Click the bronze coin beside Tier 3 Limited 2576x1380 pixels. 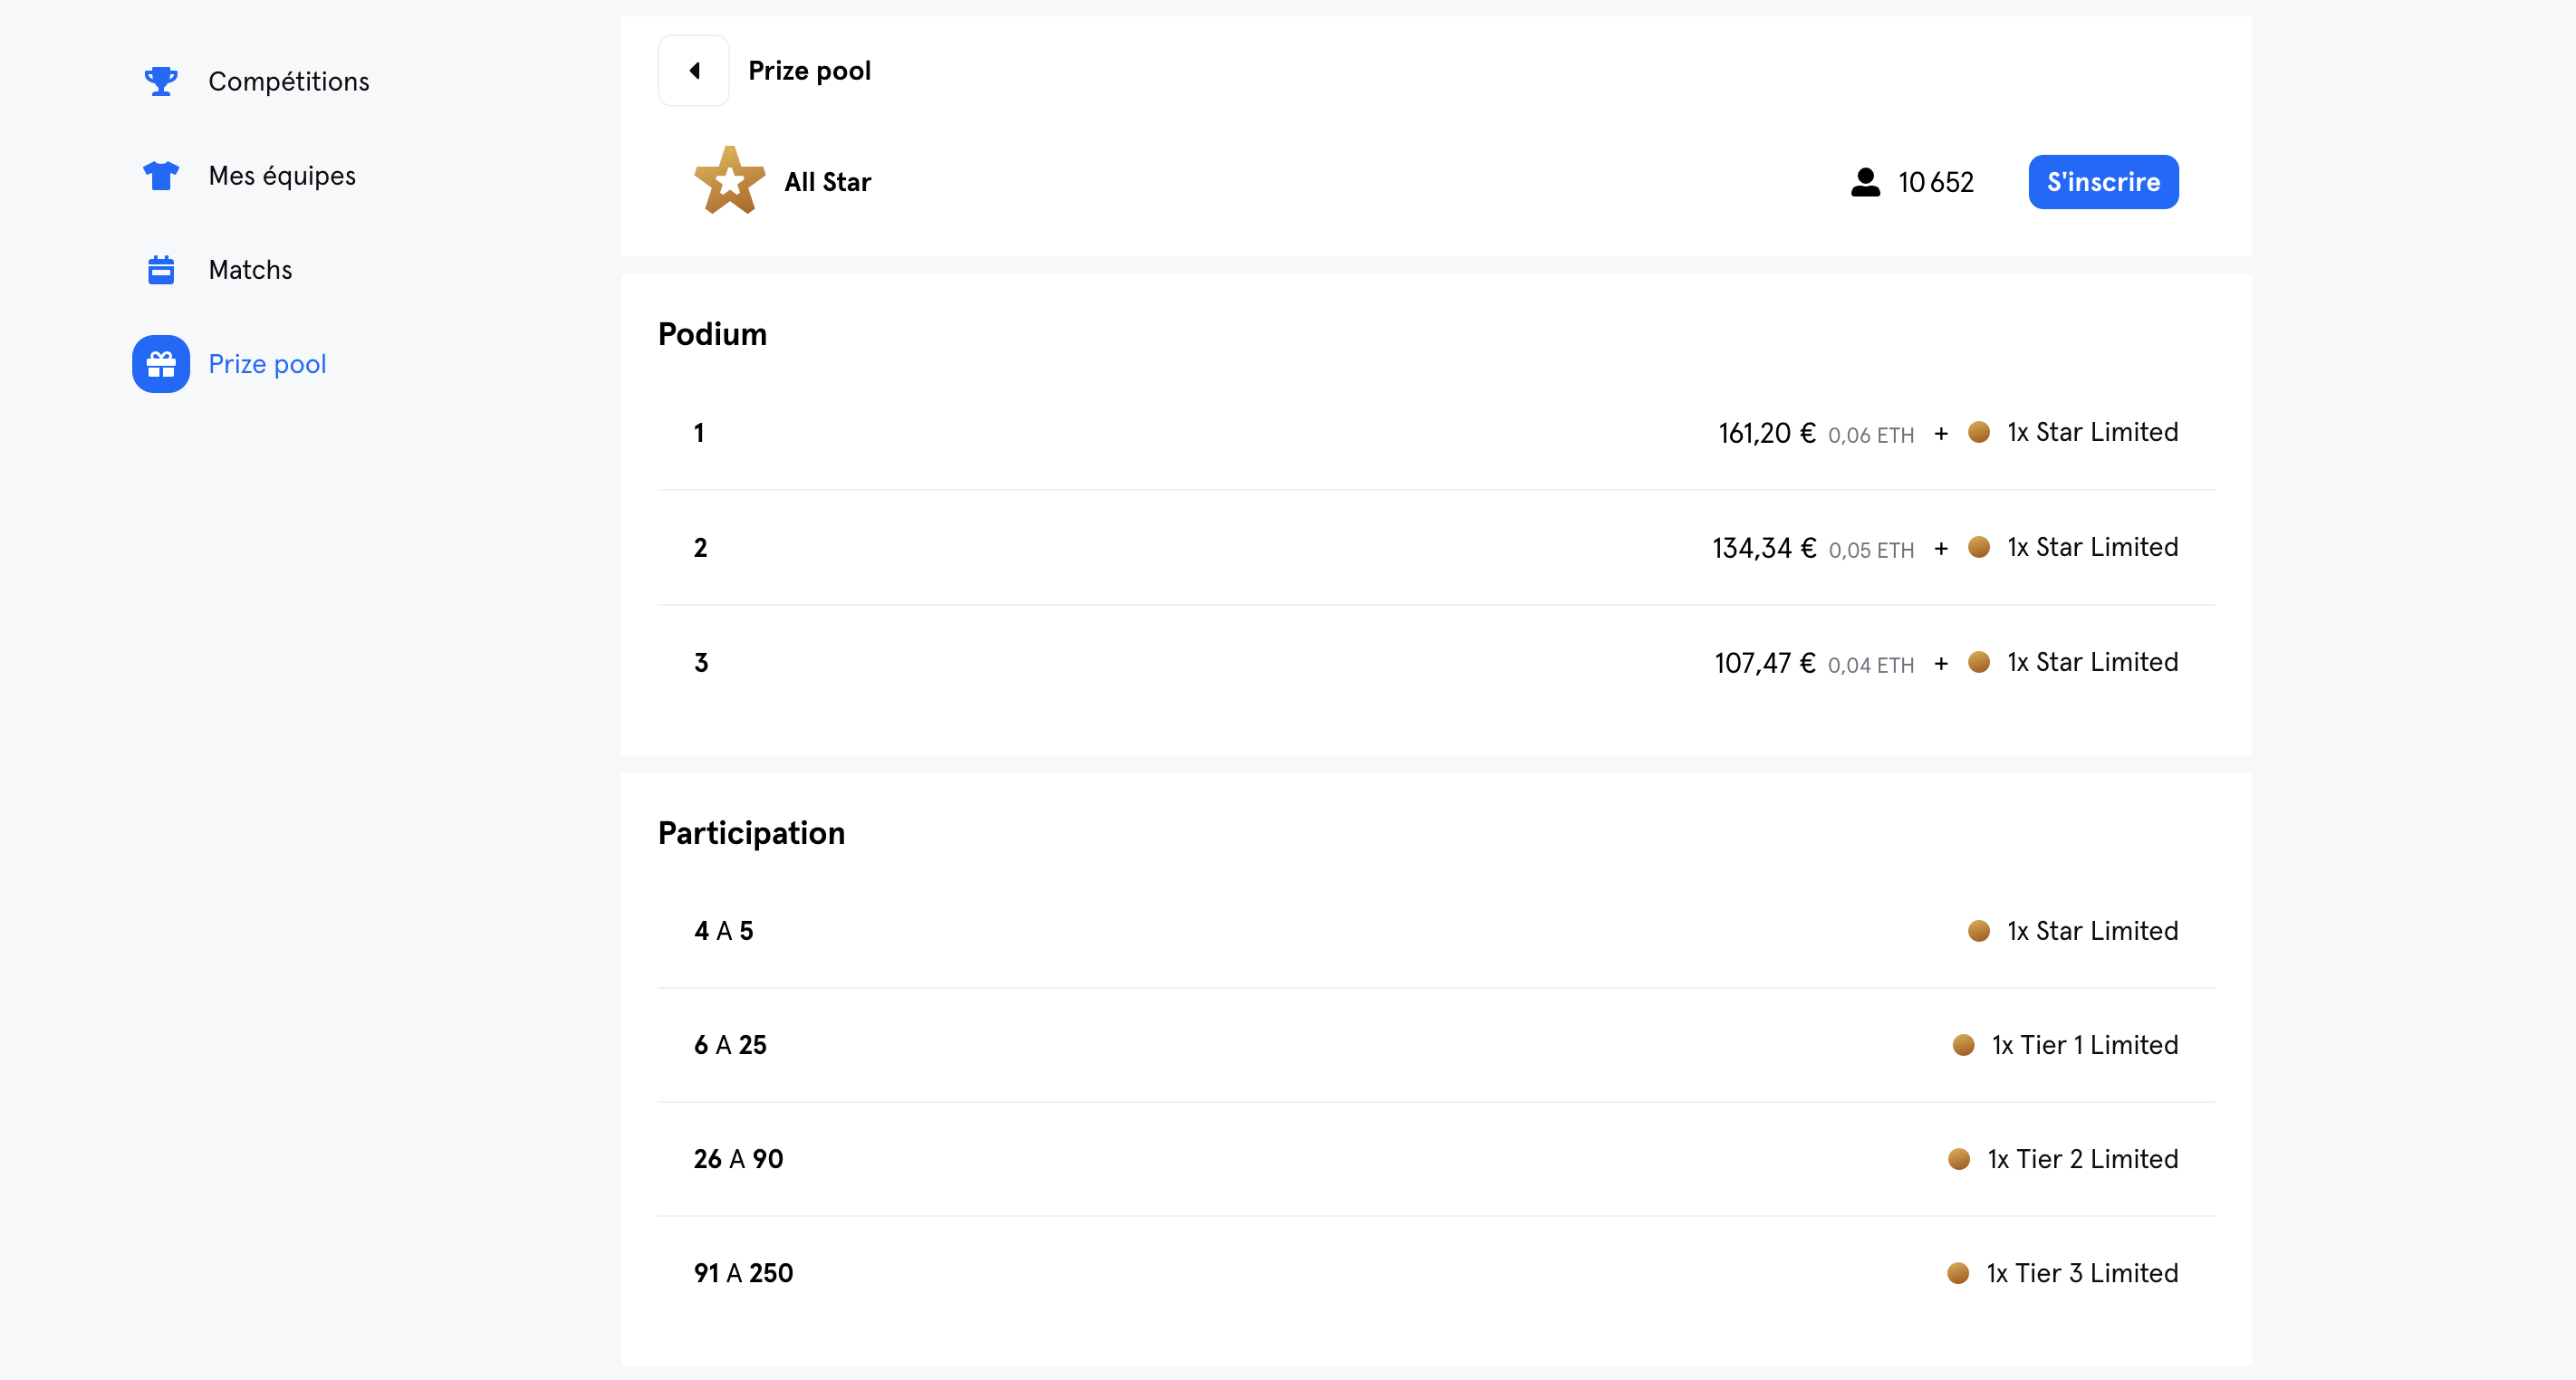1958,1273
